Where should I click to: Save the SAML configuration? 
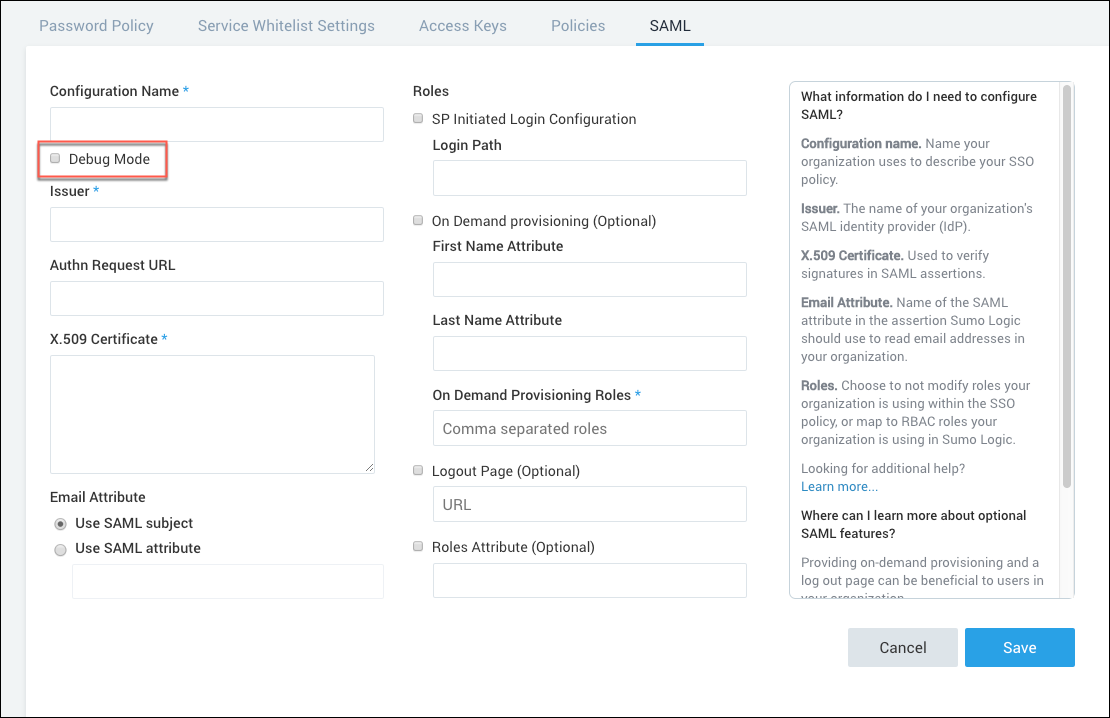1019,647
